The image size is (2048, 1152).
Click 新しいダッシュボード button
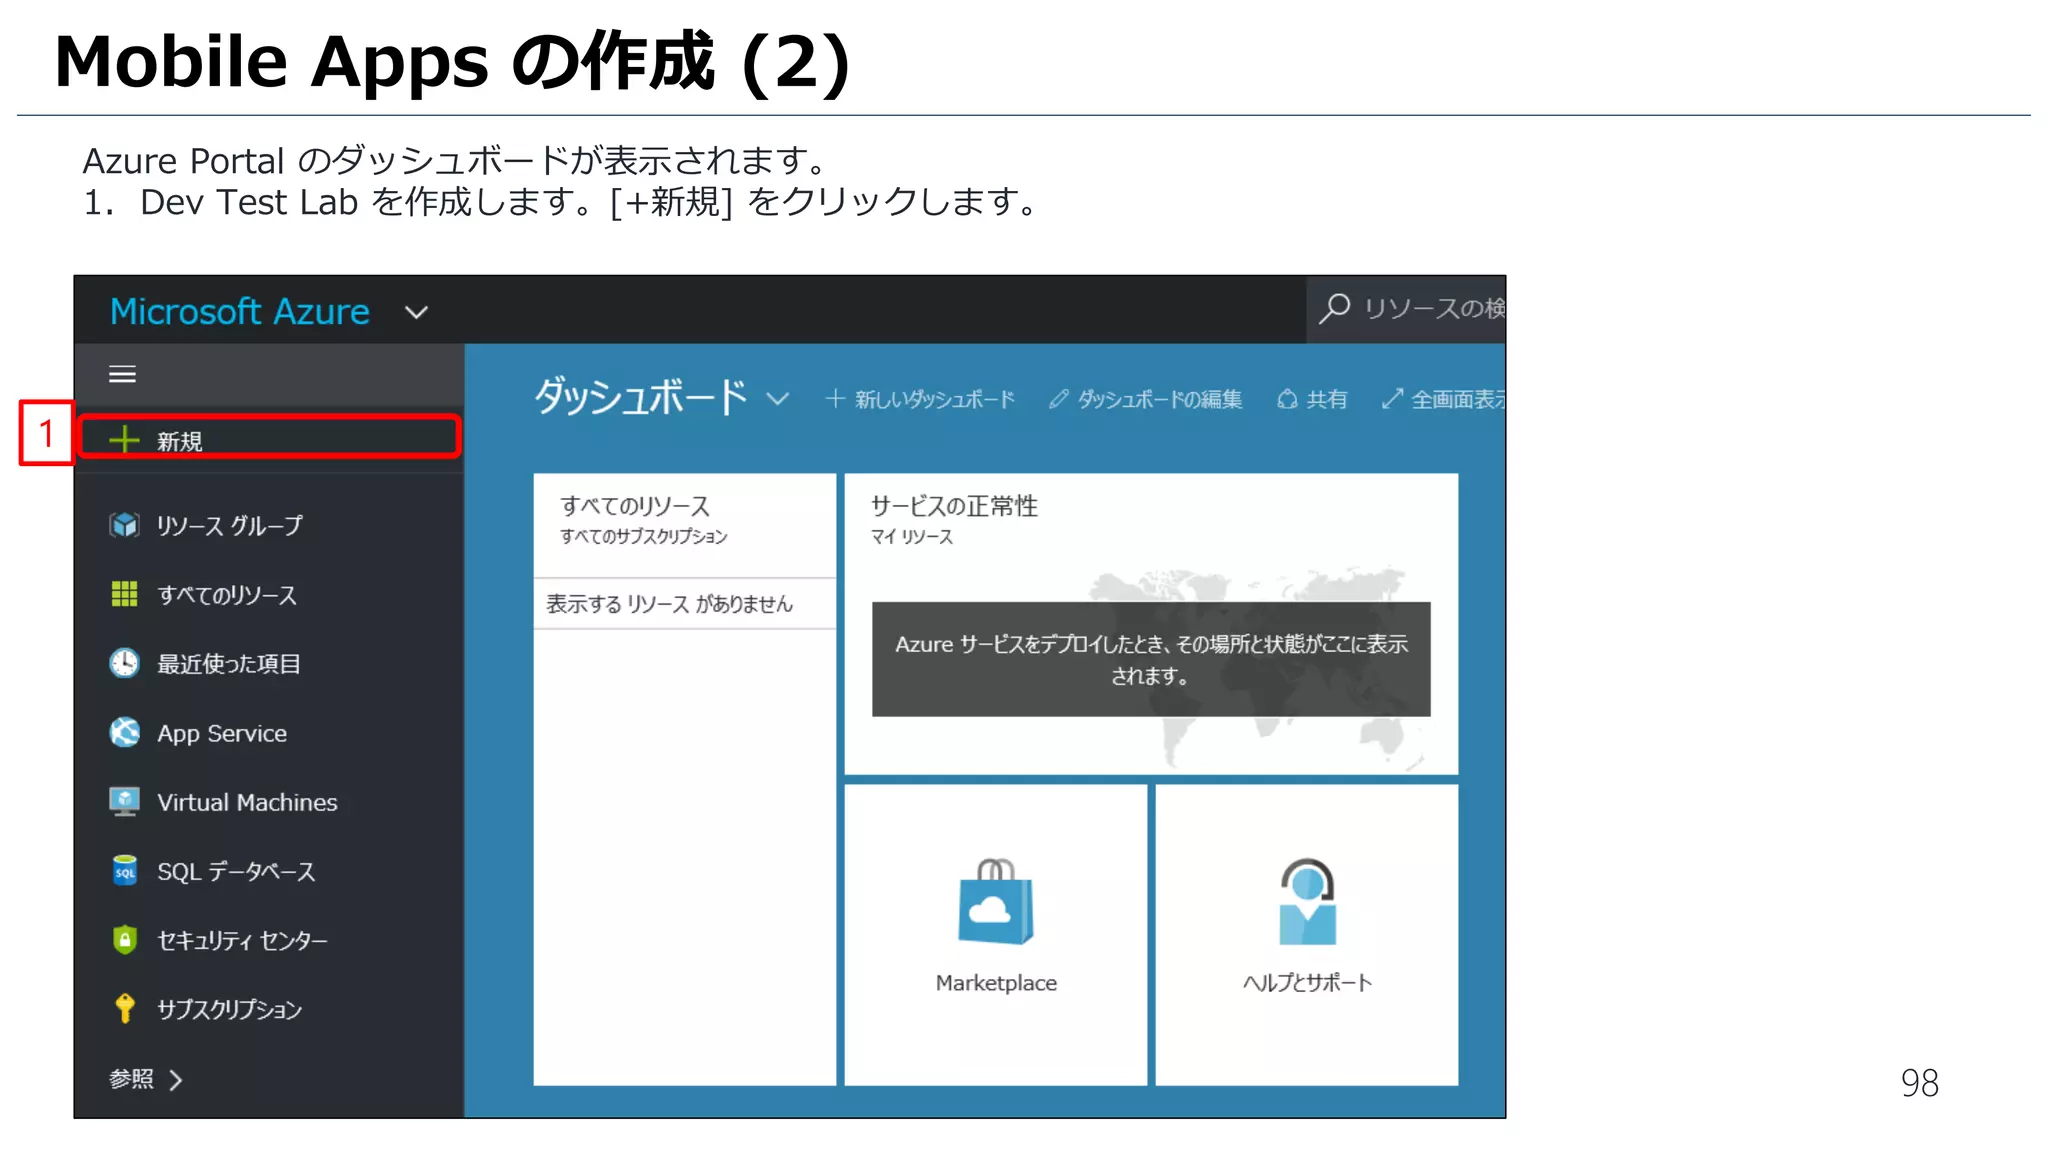point(920,399)
